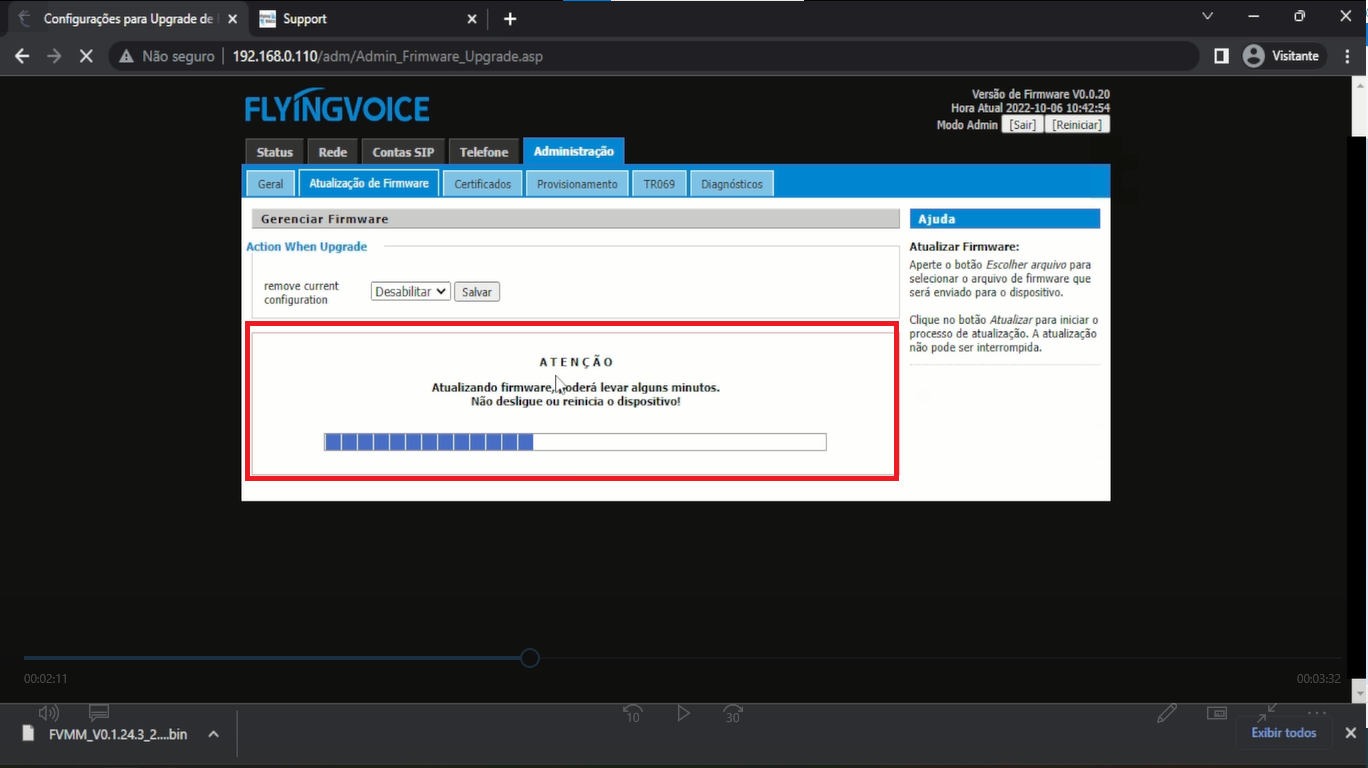Image resolution: width=1368 pixels, height=768 pixels.
Task: Open the browser side panel icon
Action: tap(1221, 57)
